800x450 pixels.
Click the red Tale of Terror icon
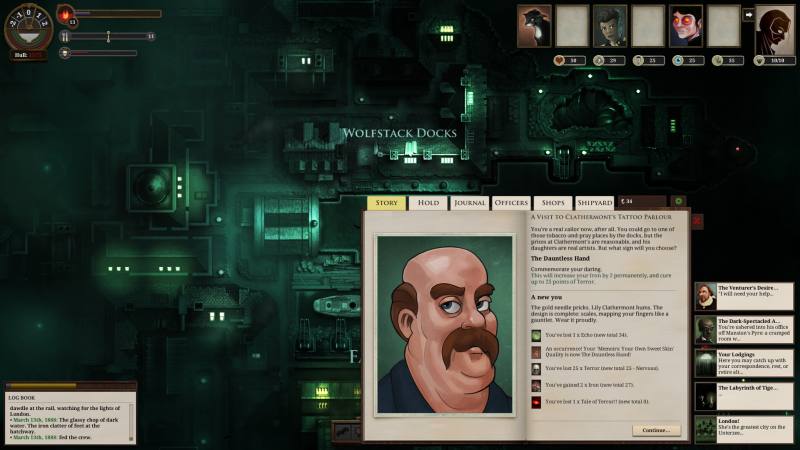tap(536, 402)
